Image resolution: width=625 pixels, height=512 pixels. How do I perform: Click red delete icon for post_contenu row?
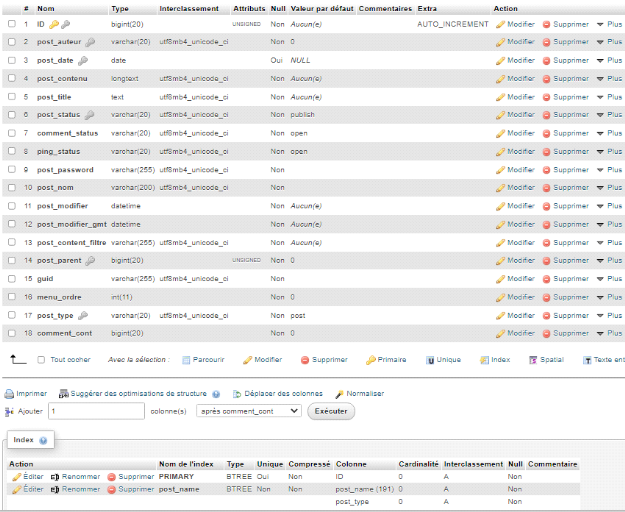(546, 79)
